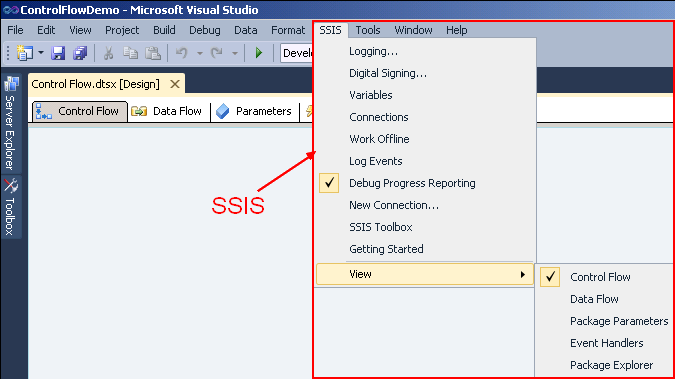675x379 pixels.
Task: Click the Undo arrow icon
Action: pyautogui.click(x=182, y=53)
